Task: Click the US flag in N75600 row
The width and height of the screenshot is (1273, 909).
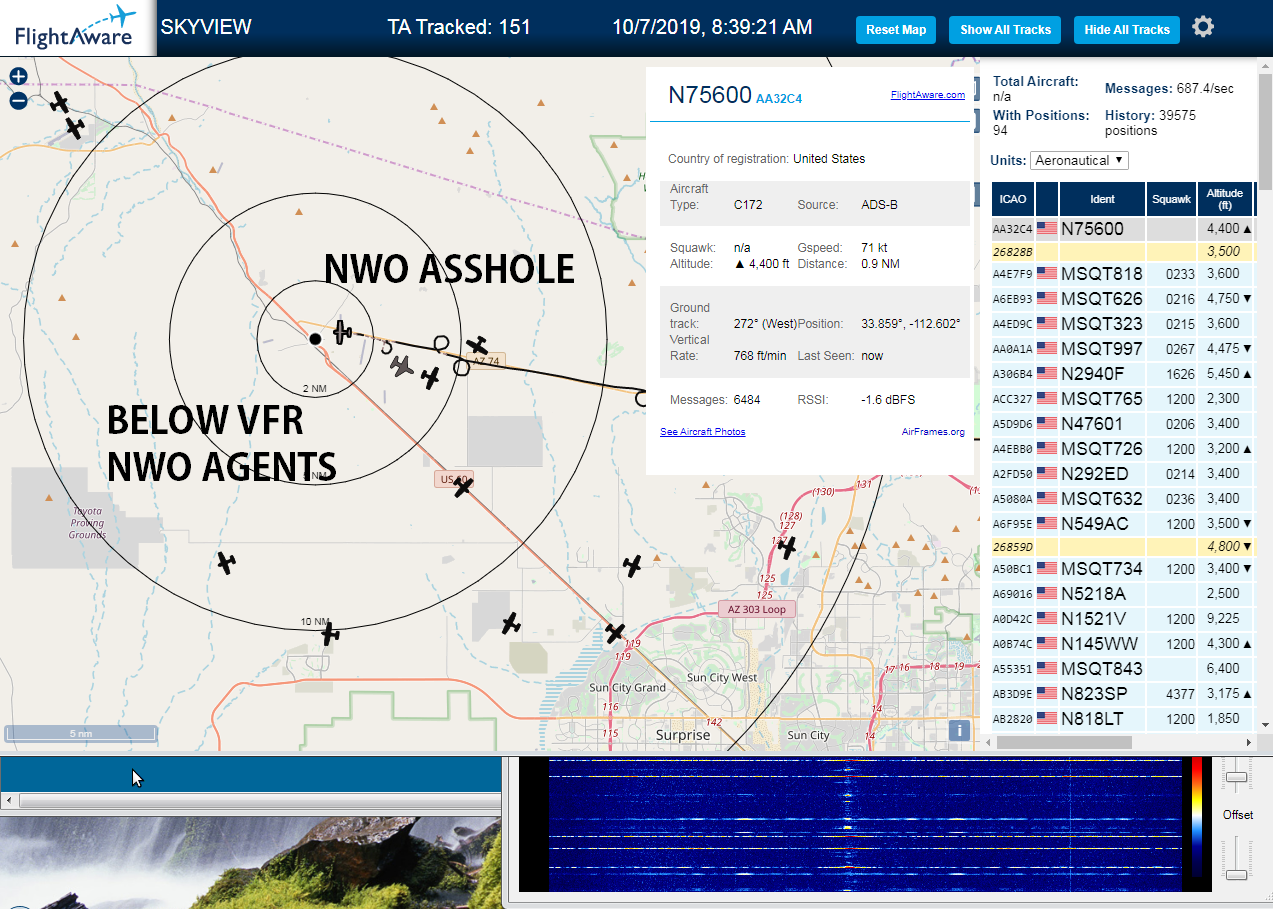Action: [1047, 229]
